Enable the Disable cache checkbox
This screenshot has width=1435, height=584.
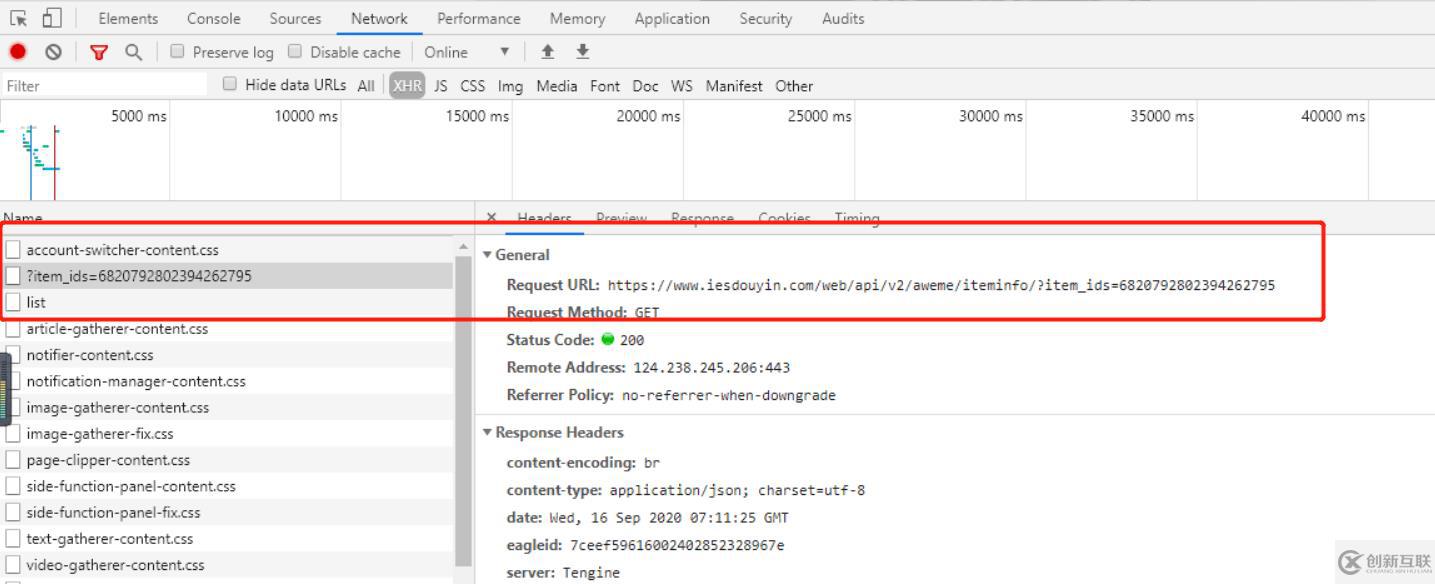point(295,52)
